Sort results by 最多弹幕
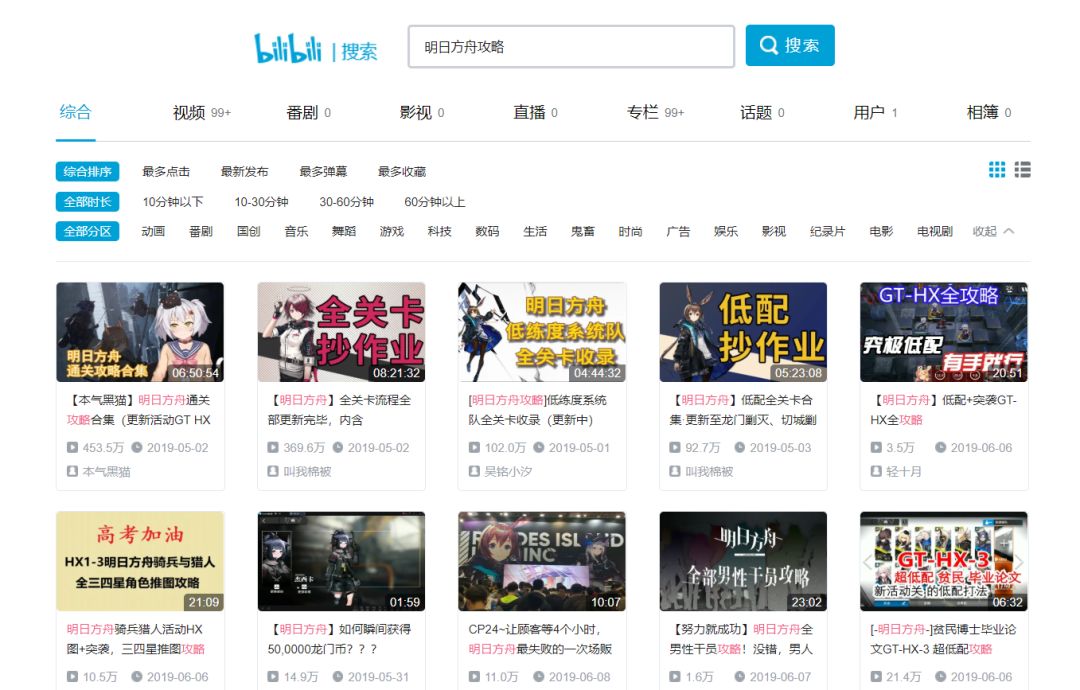The image size is (1080, 690). click(x=323, y=171)
